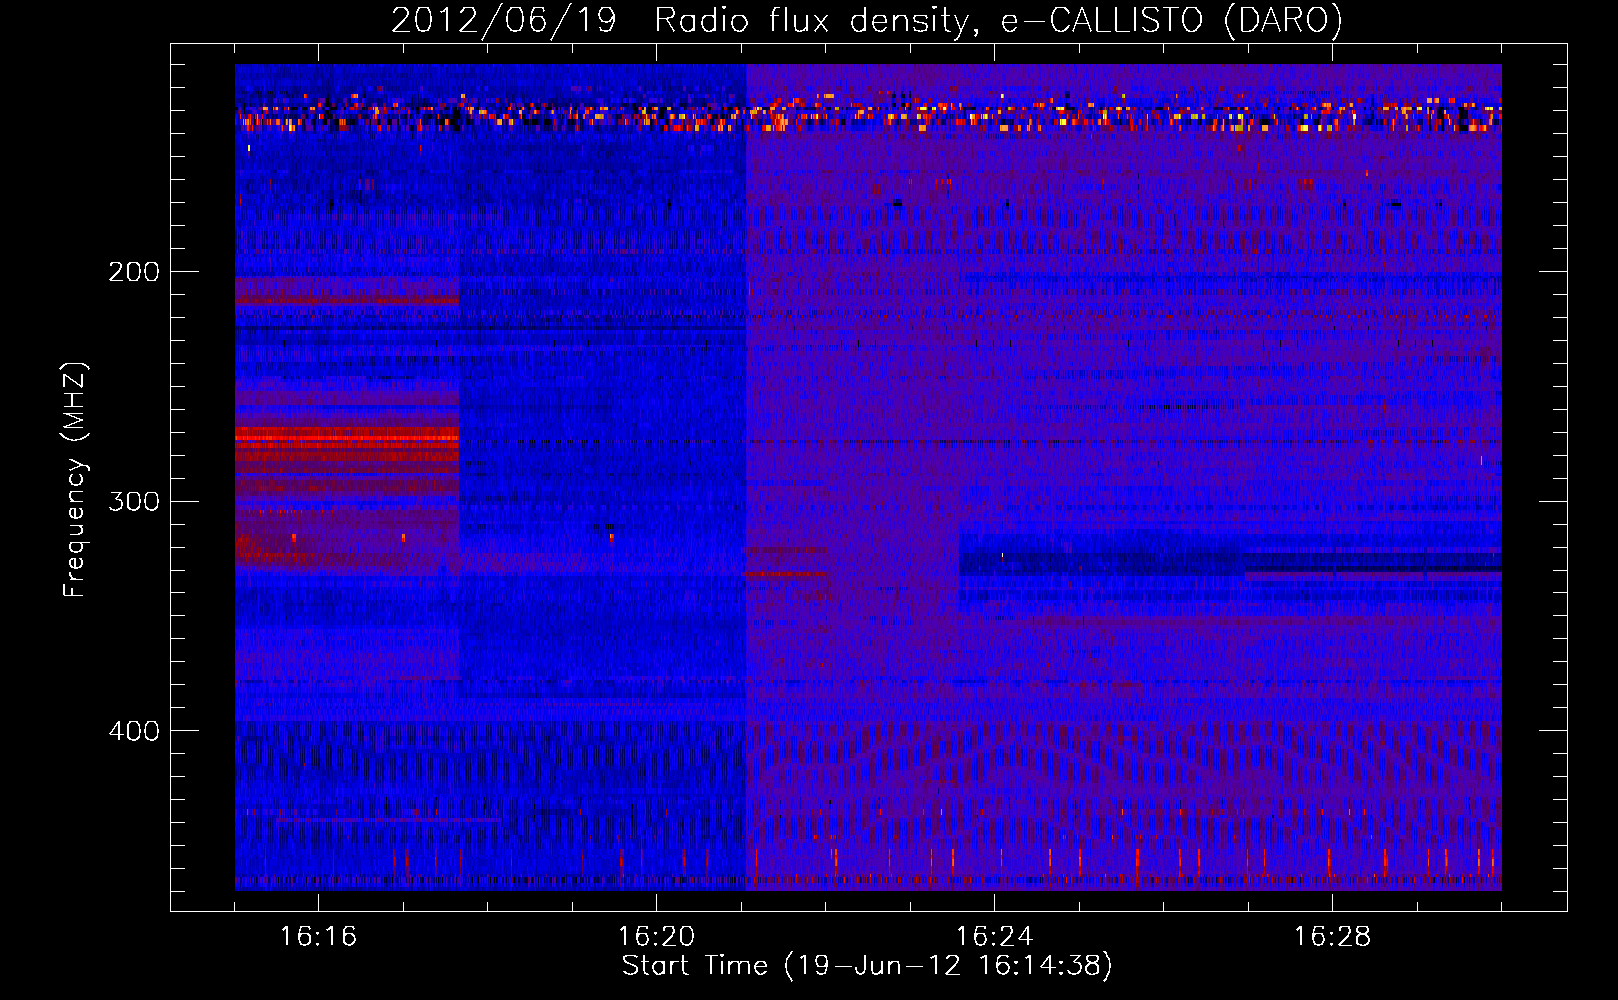1618x1000 pixels.
Task: Click the '200' frequency tick label
Action: [133, 272]
